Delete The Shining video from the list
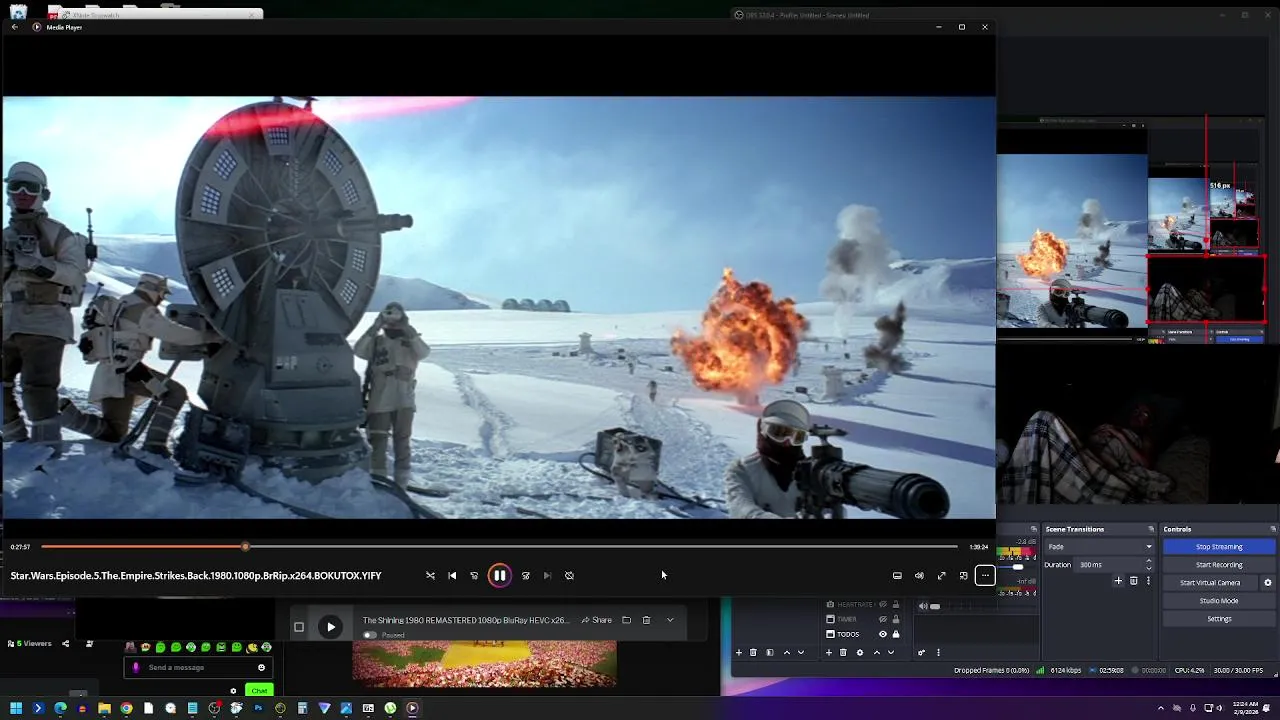Image resolution: width=1280 pixels, height=720 pixels. pyautogui.click(x=646, y=620)
